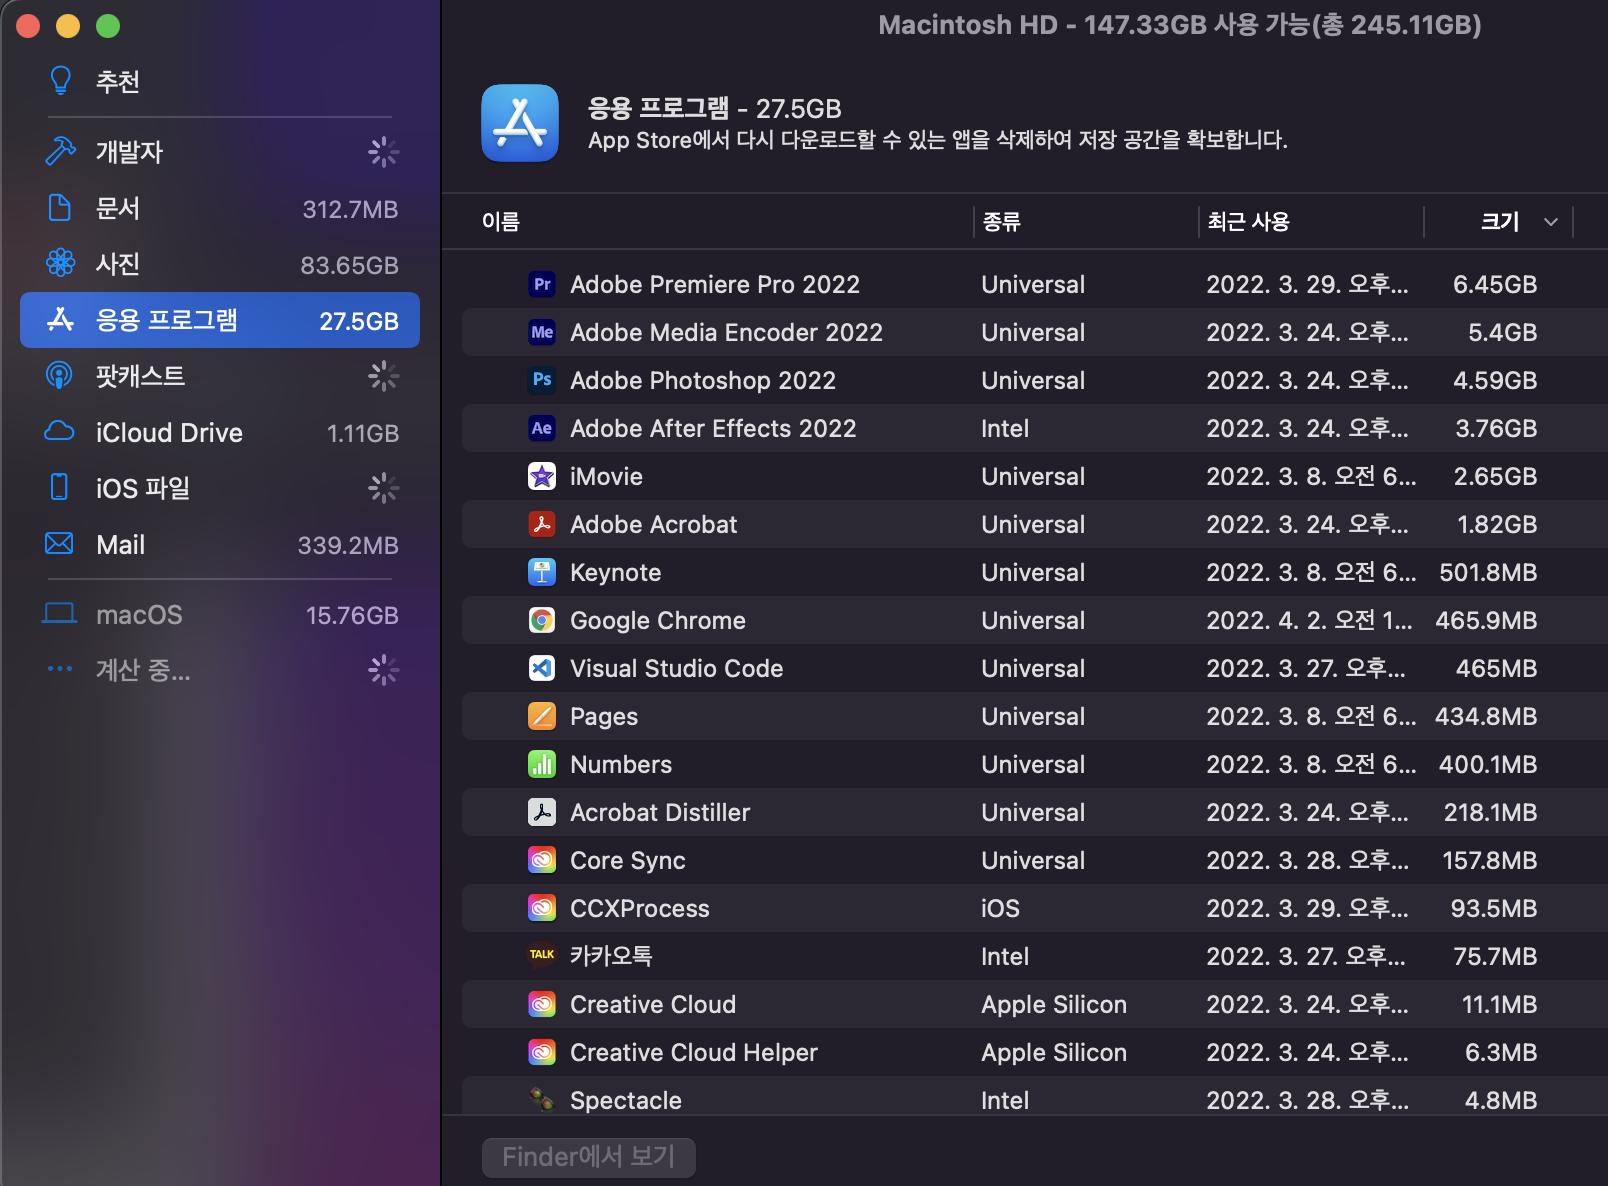Click the Adobe Media Encoder Me icon
1608x1186 pixels.
[x=542, y=332]
